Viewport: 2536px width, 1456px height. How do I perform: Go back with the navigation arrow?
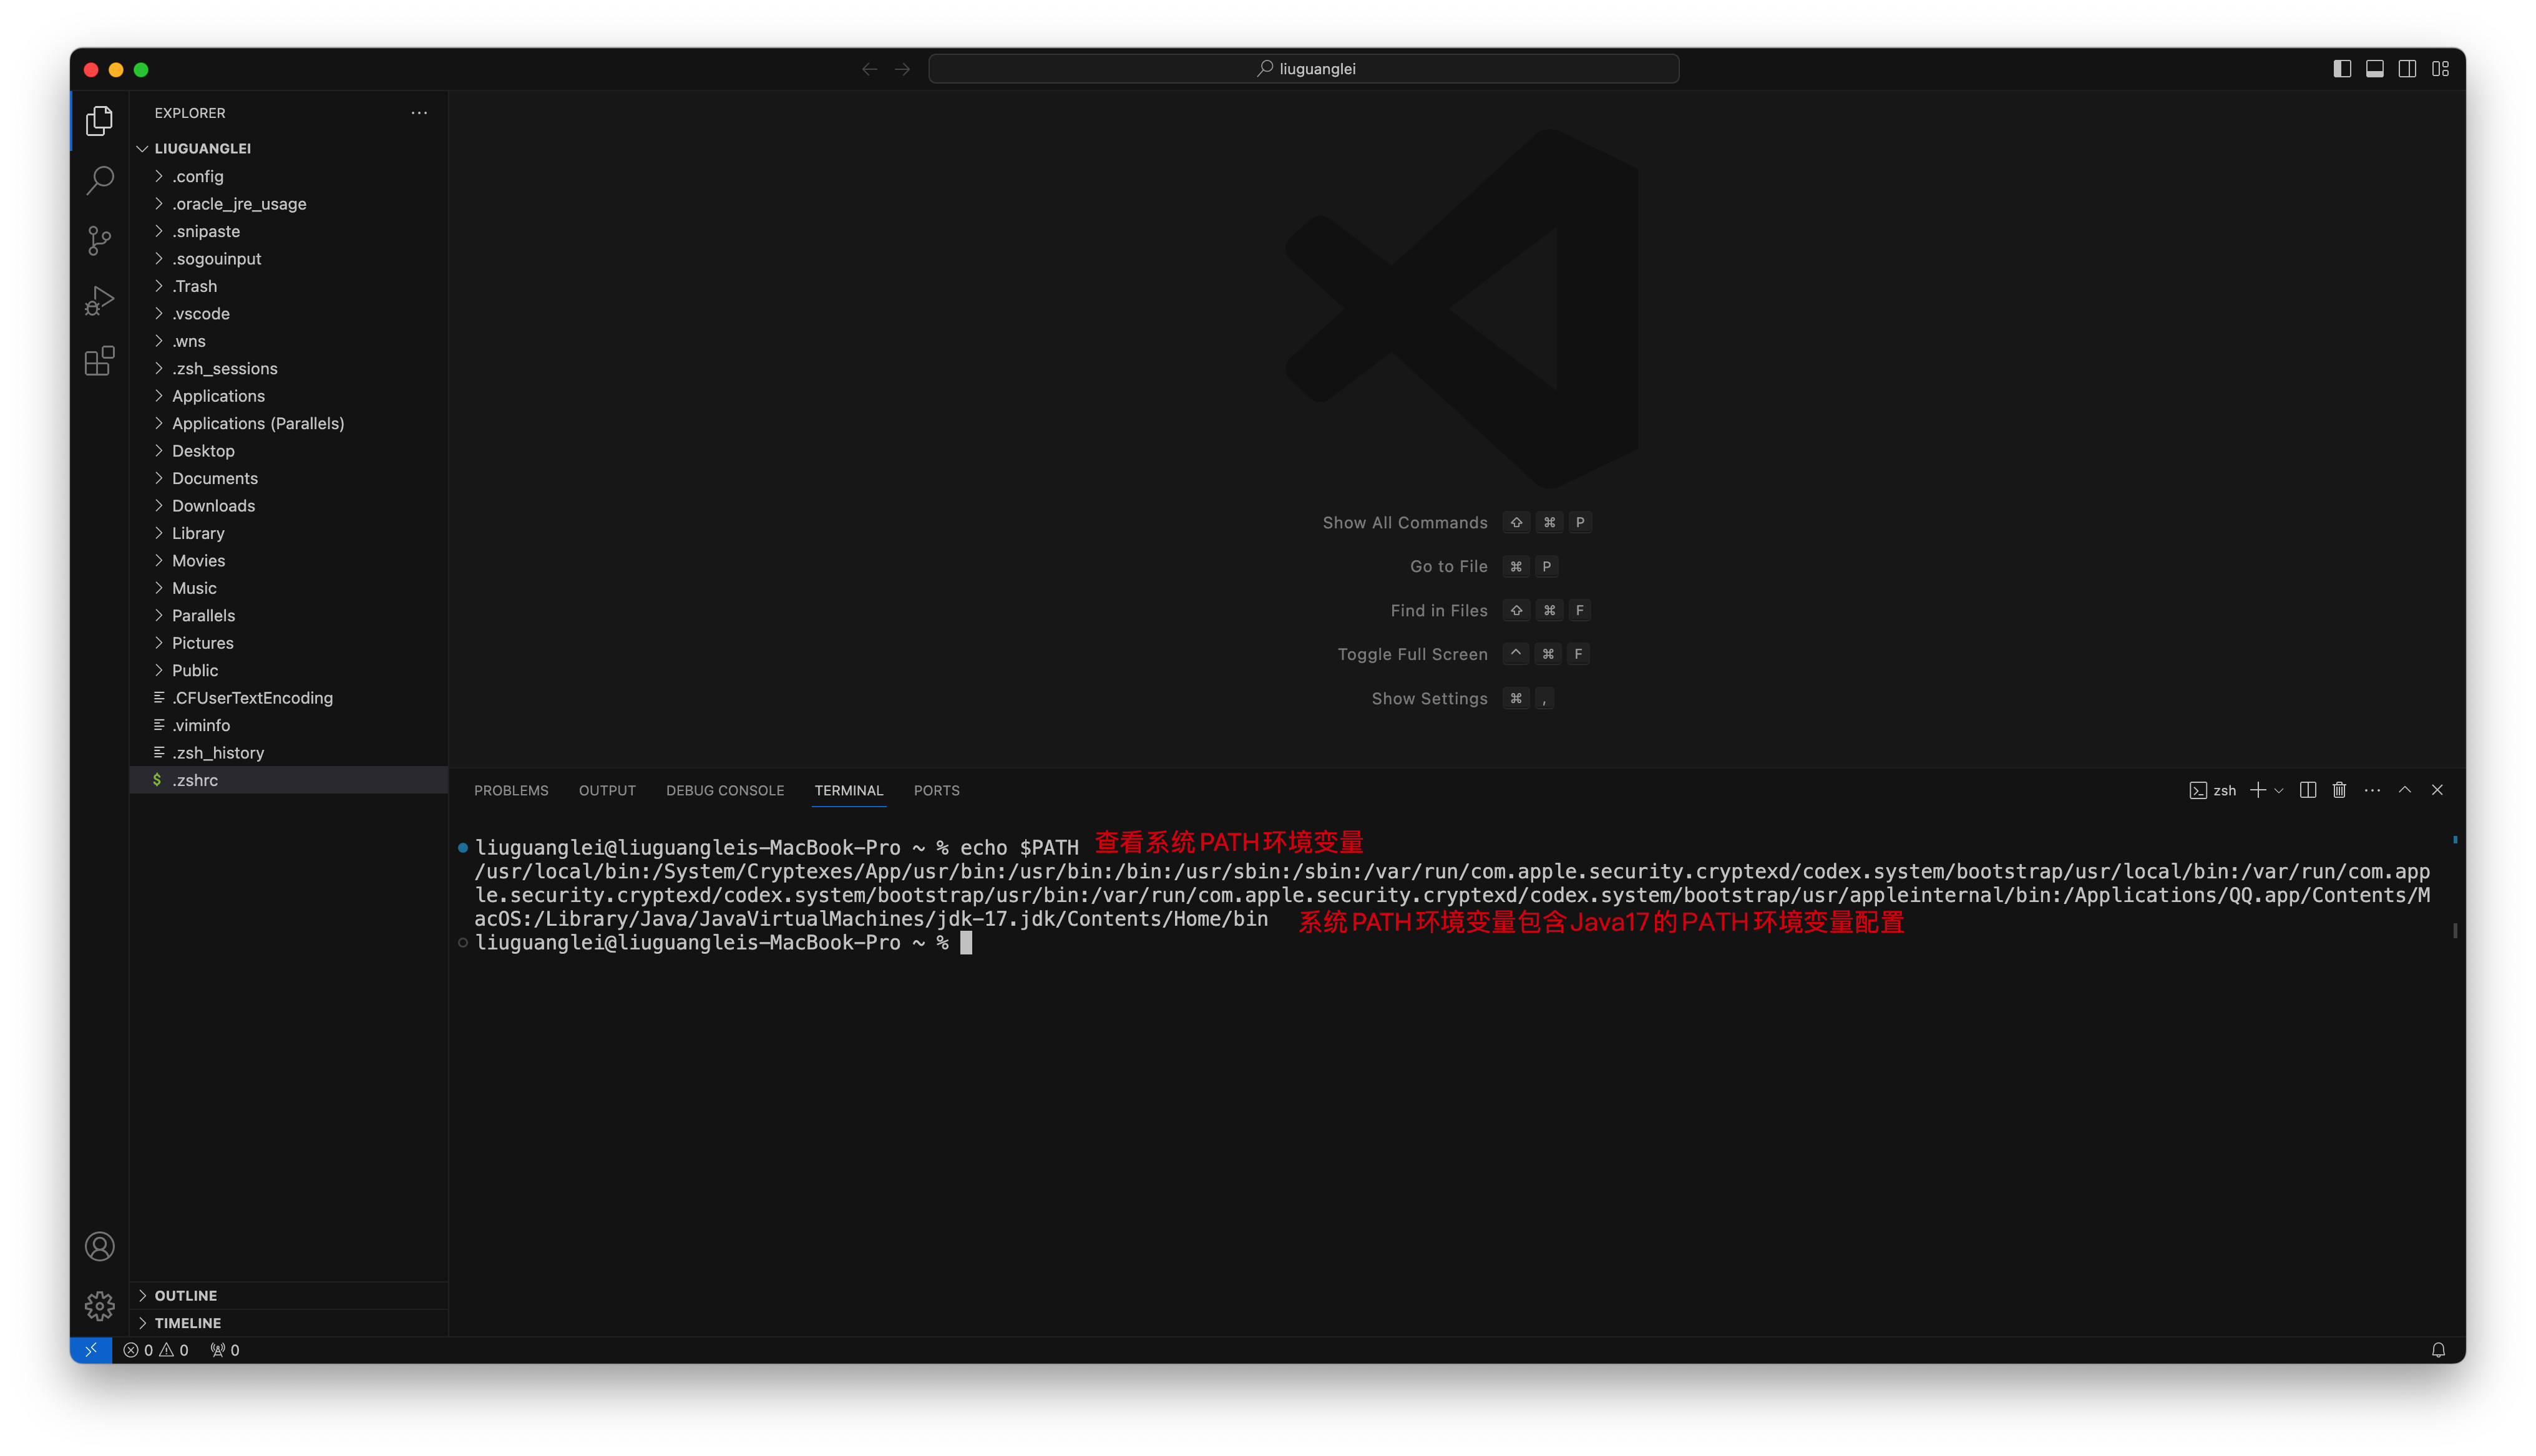tap(869, 69)
